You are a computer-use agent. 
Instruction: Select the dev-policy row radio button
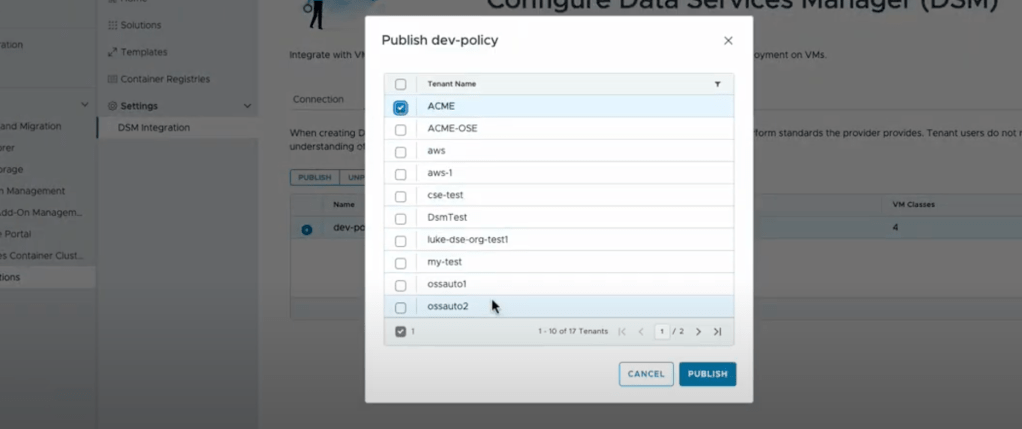307,229
